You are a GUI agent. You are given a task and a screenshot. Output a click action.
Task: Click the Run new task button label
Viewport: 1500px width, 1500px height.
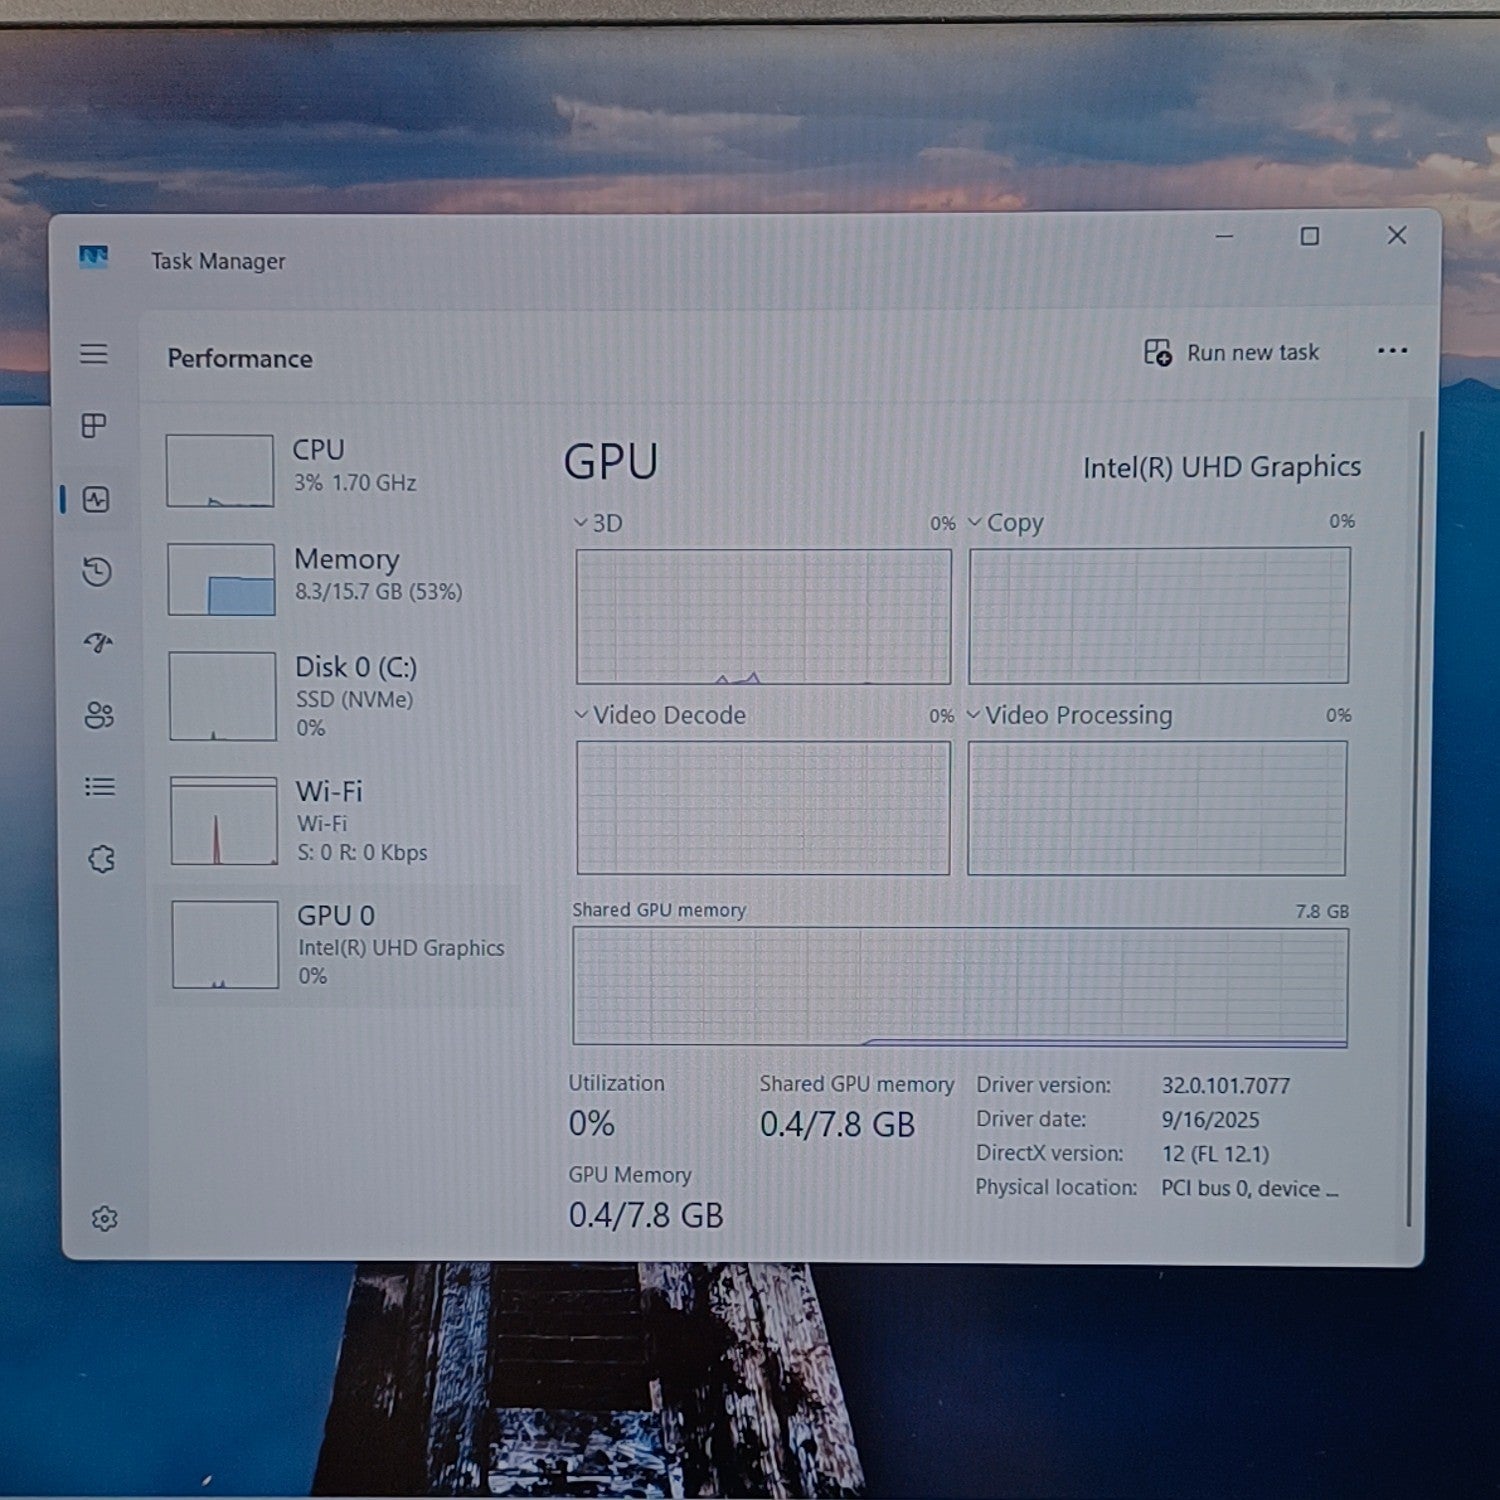click(1253, 353)
